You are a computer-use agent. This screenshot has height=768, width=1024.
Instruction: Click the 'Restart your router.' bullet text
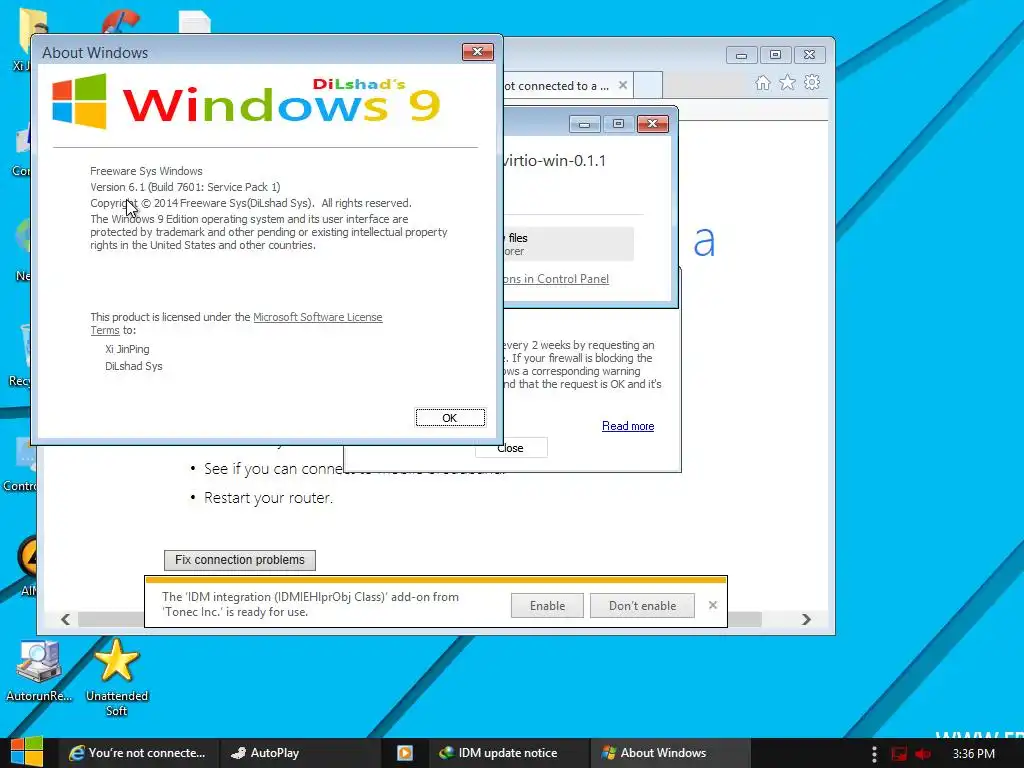point(268,498)
